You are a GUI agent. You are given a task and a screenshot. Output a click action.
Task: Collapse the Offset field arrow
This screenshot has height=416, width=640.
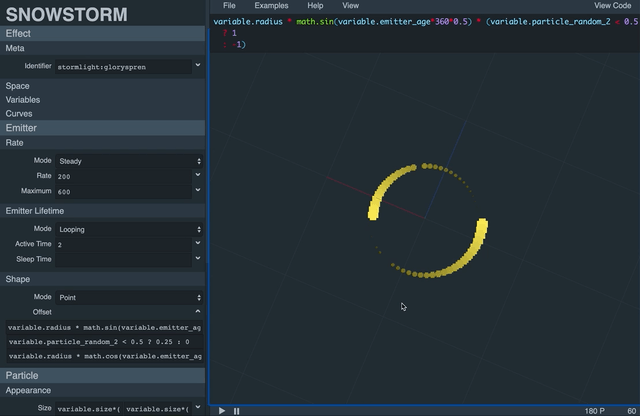(198, 311)
